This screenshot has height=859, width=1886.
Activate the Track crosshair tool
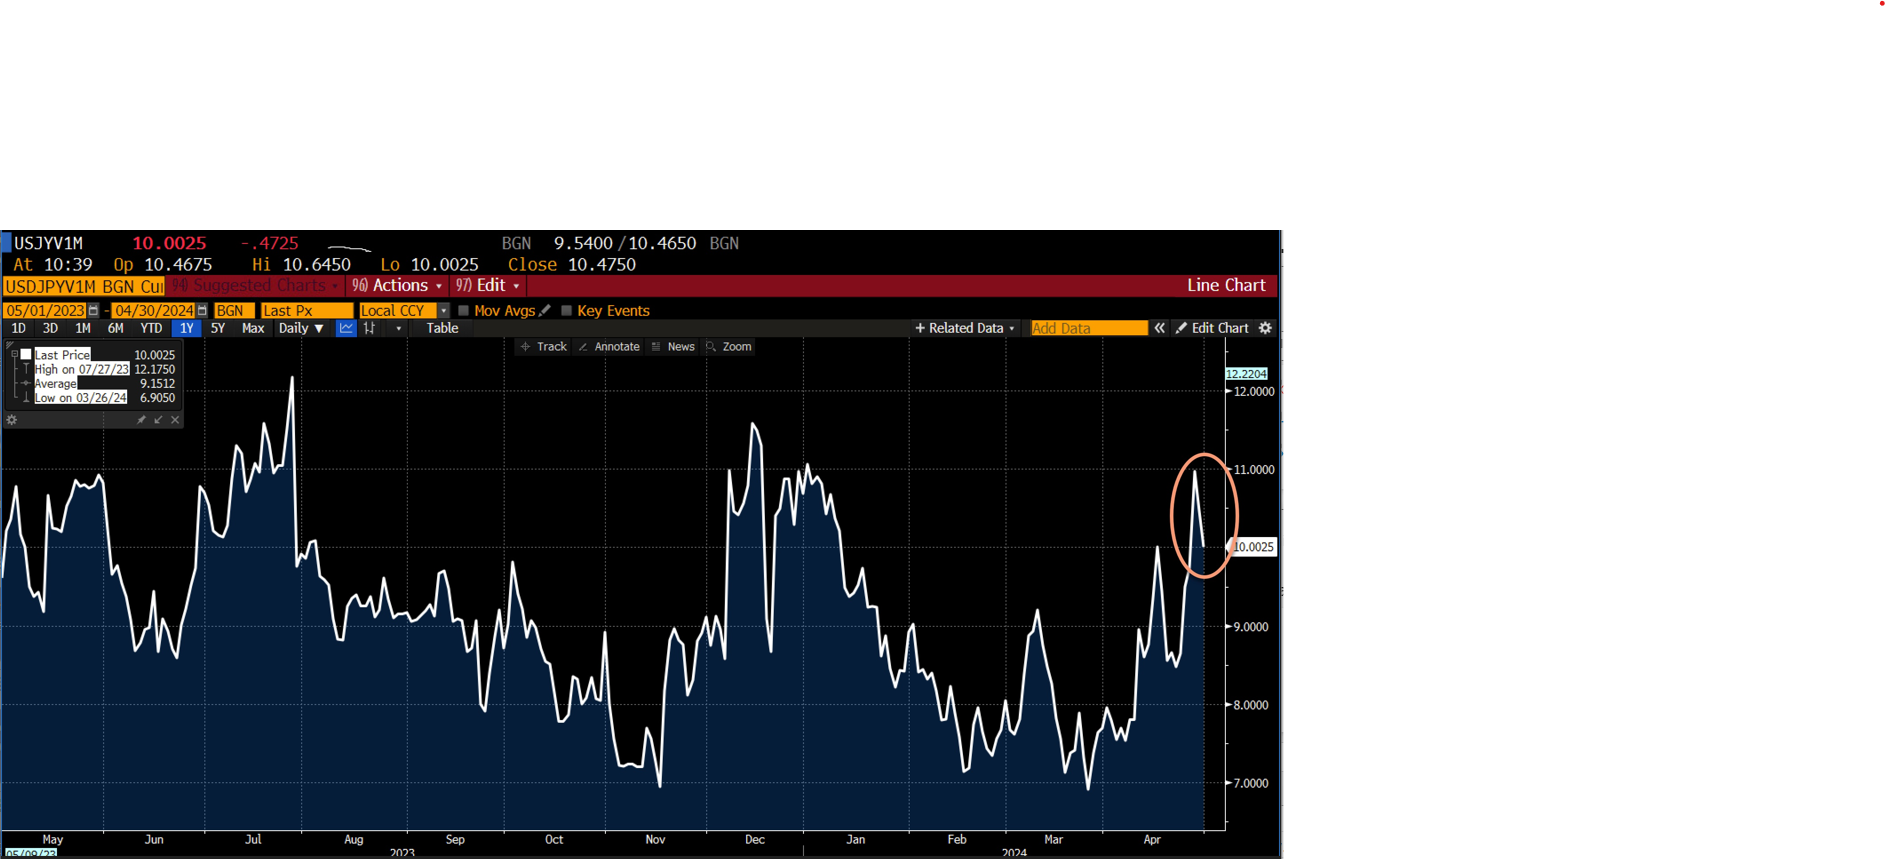543,347
